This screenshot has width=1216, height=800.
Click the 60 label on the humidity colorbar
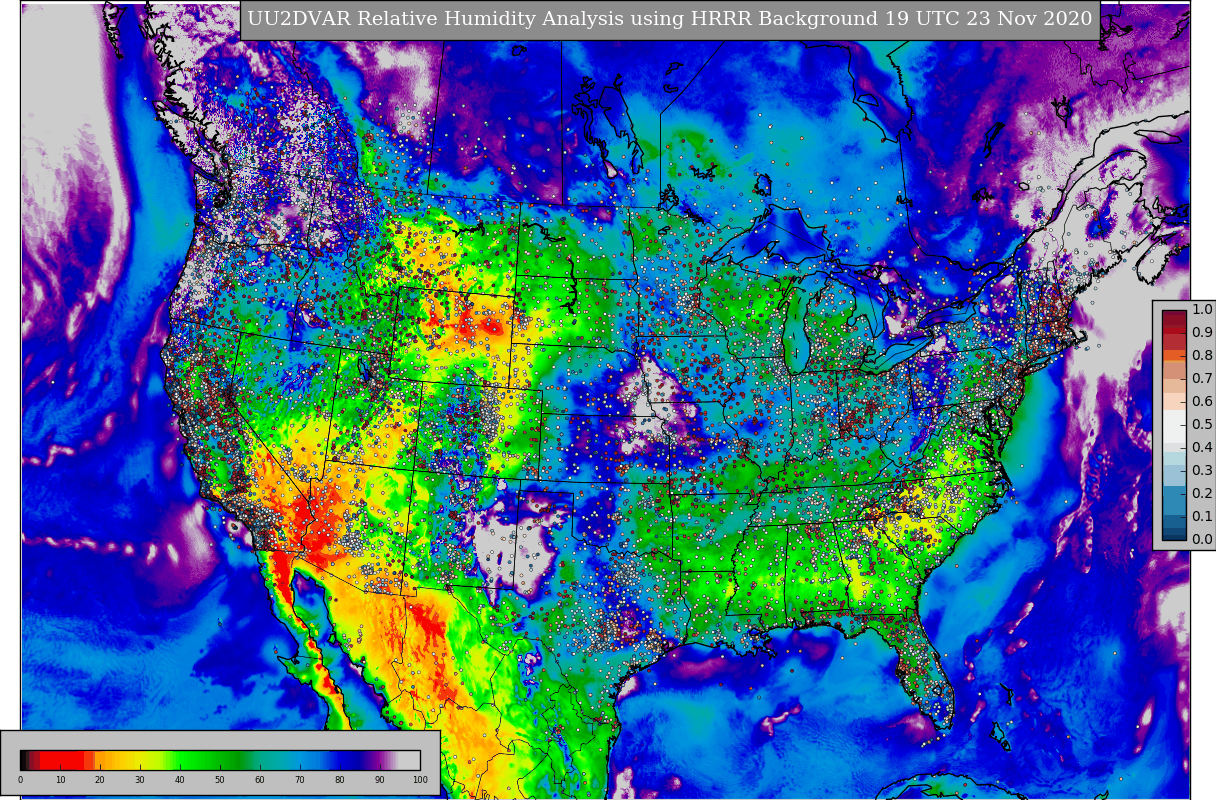click(260, 780)
